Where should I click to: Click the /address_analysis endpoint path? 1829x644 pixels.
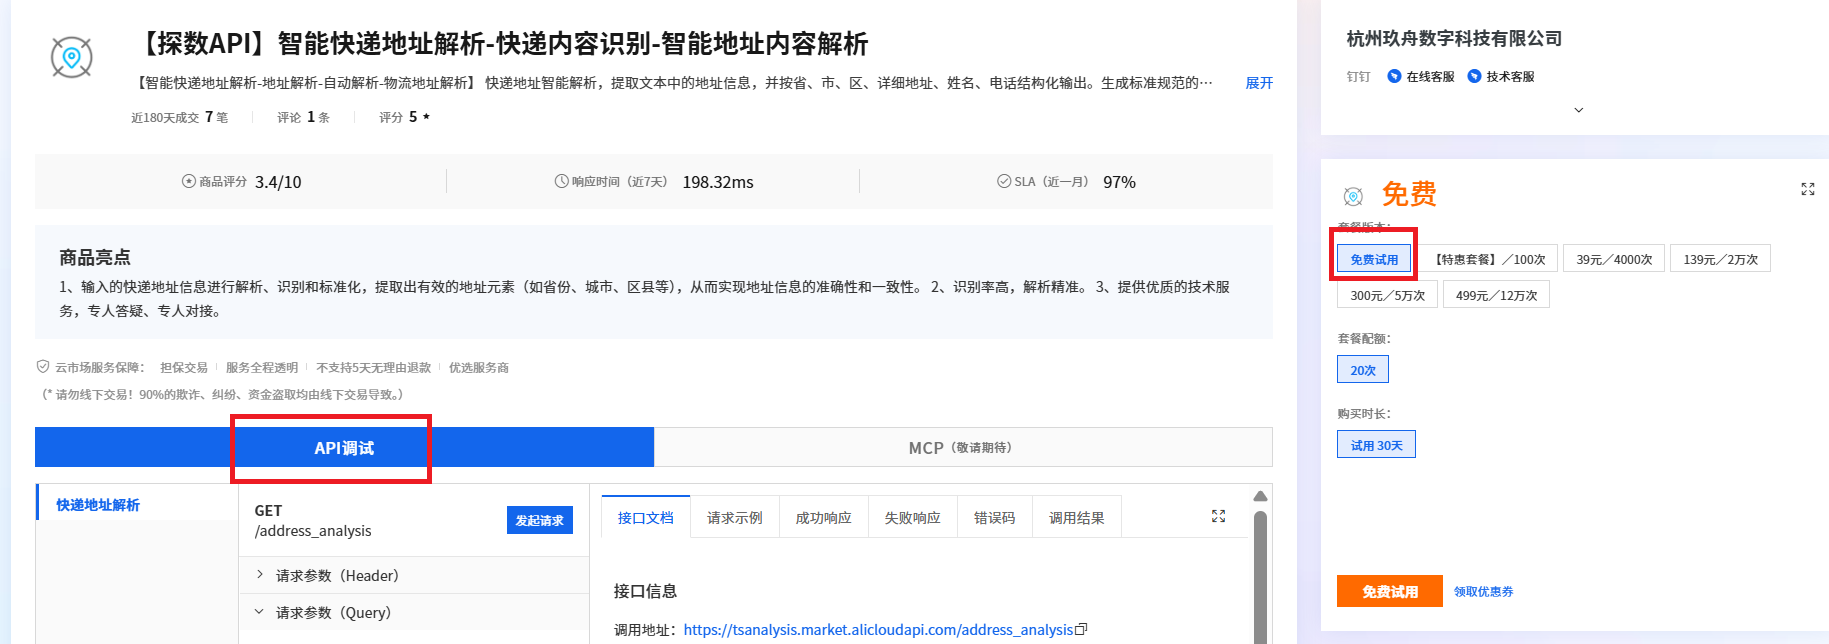click(313, 531)
